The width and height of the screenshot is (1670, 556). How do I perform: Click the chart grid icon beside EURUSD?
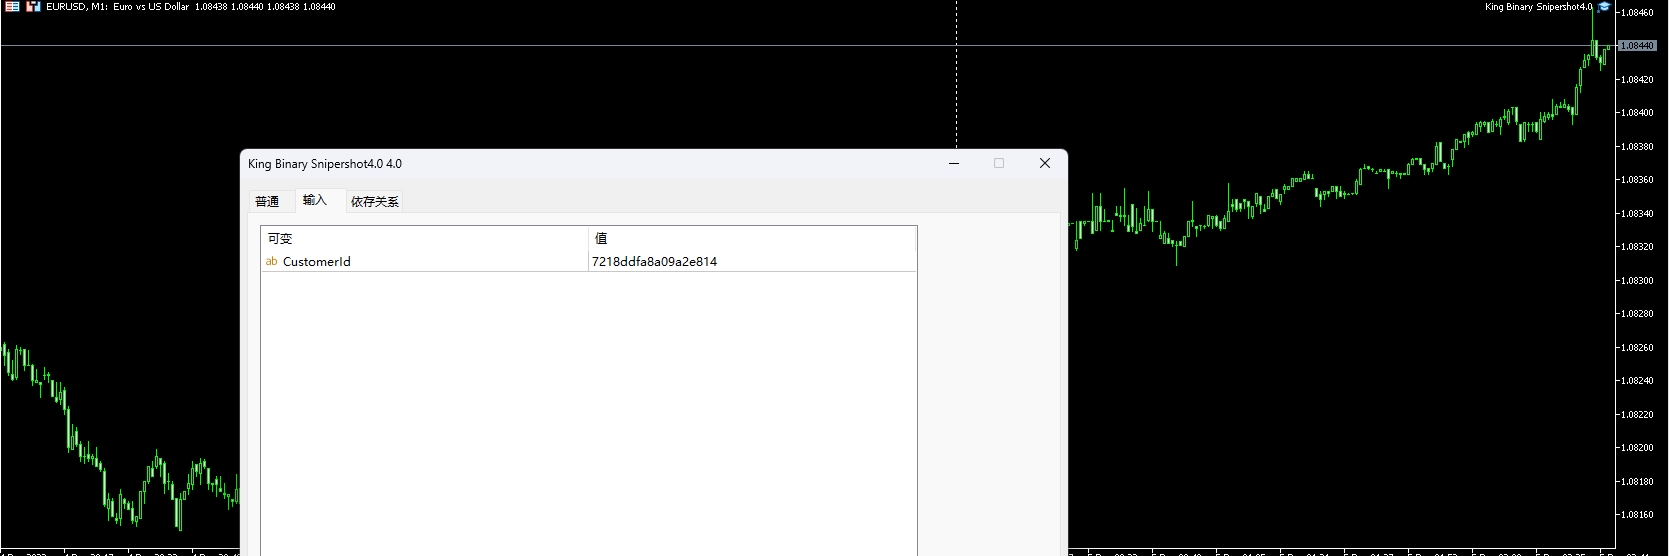[13, 6]
